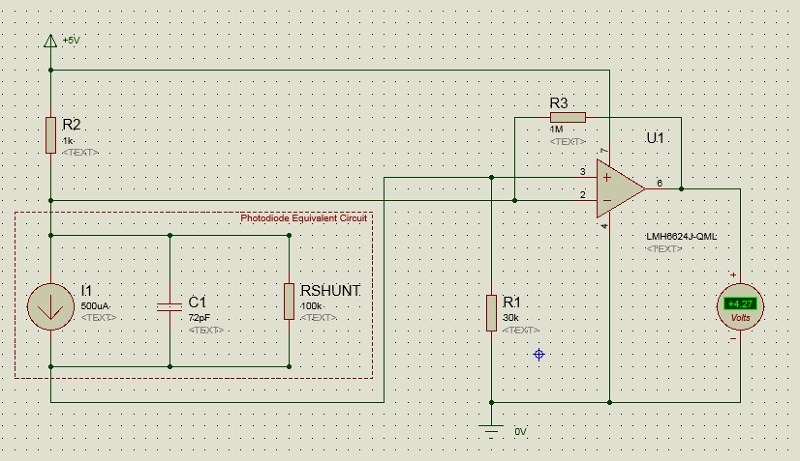This screenshot has width=800, height=461.
Task: Select the 0V ground label
Action: (520, 431)
